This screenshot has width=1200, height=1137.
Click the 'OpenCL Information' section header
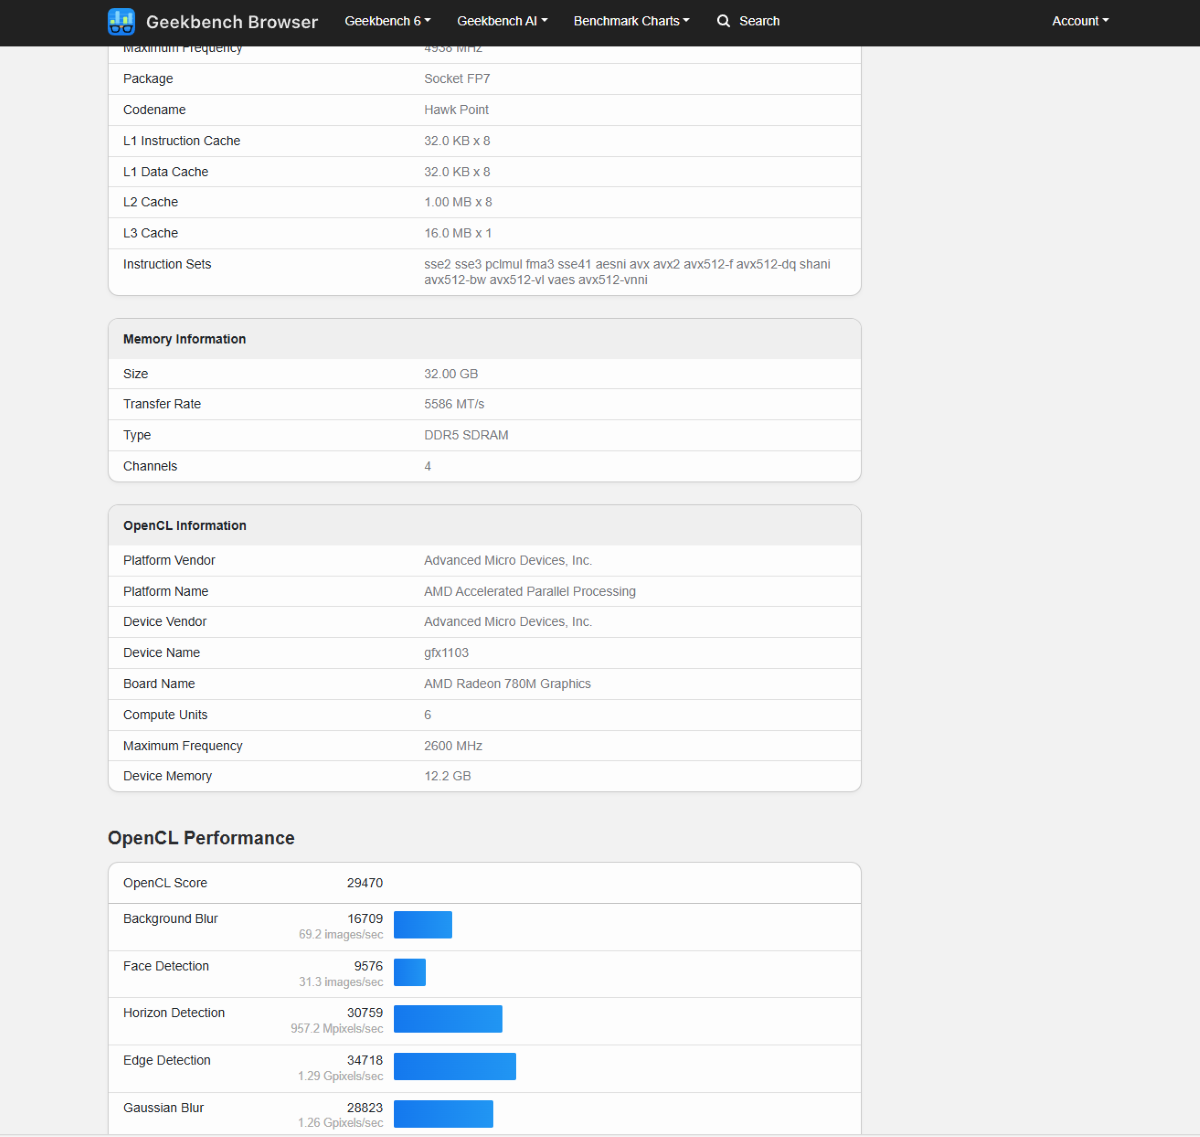click(185, 526)
